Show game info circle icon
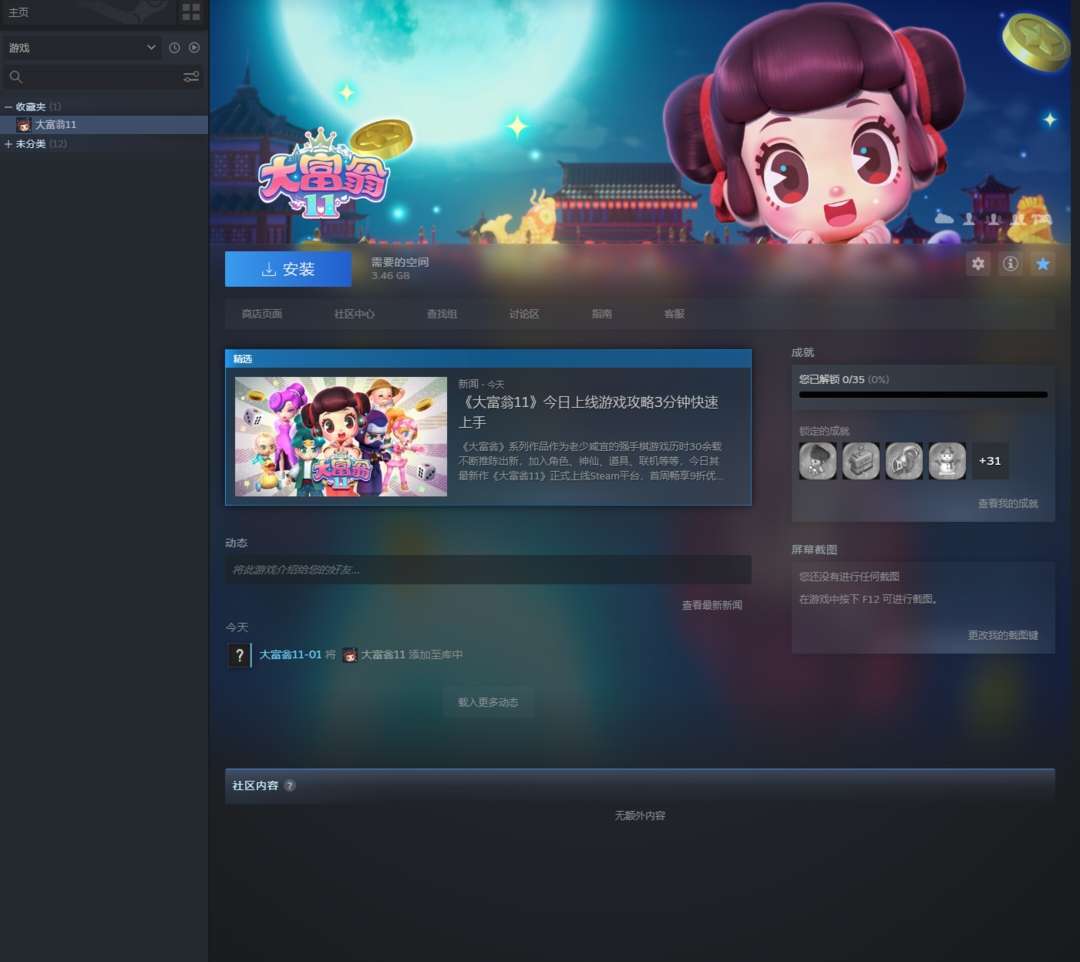 [1010, 264]
